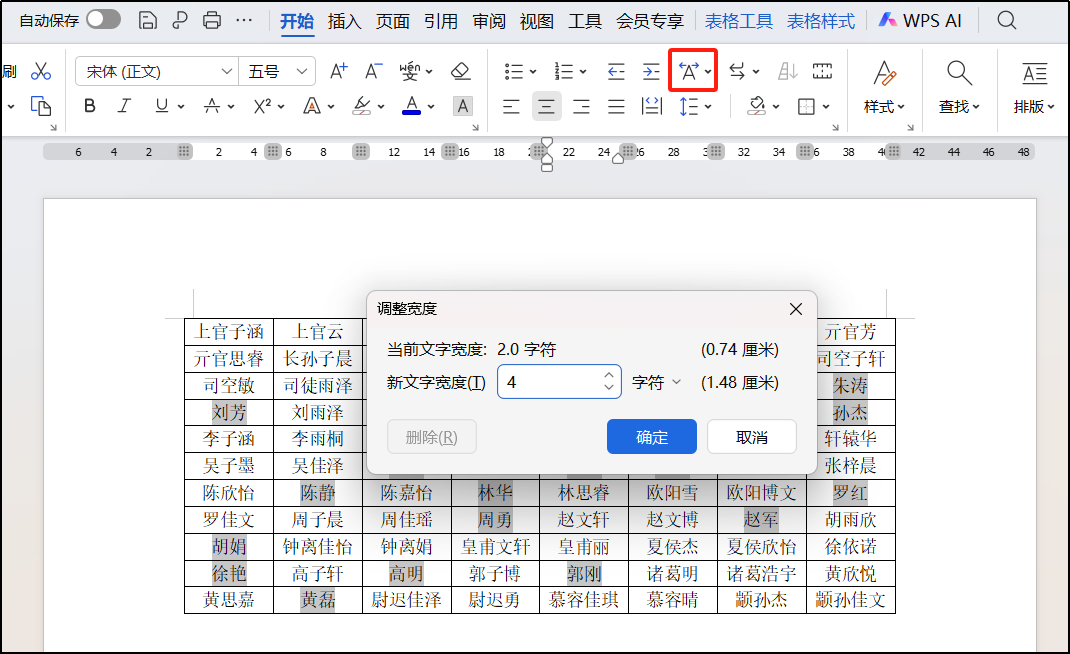Select the clear formatting eraser icon
Image resolution: width=1070 pixels, height=654 pixels.
tap(461, 70)
